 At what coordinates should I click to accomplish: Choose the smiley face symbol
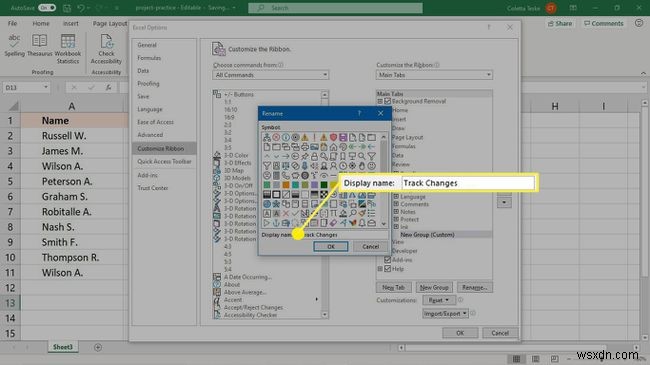pos(371,165)
